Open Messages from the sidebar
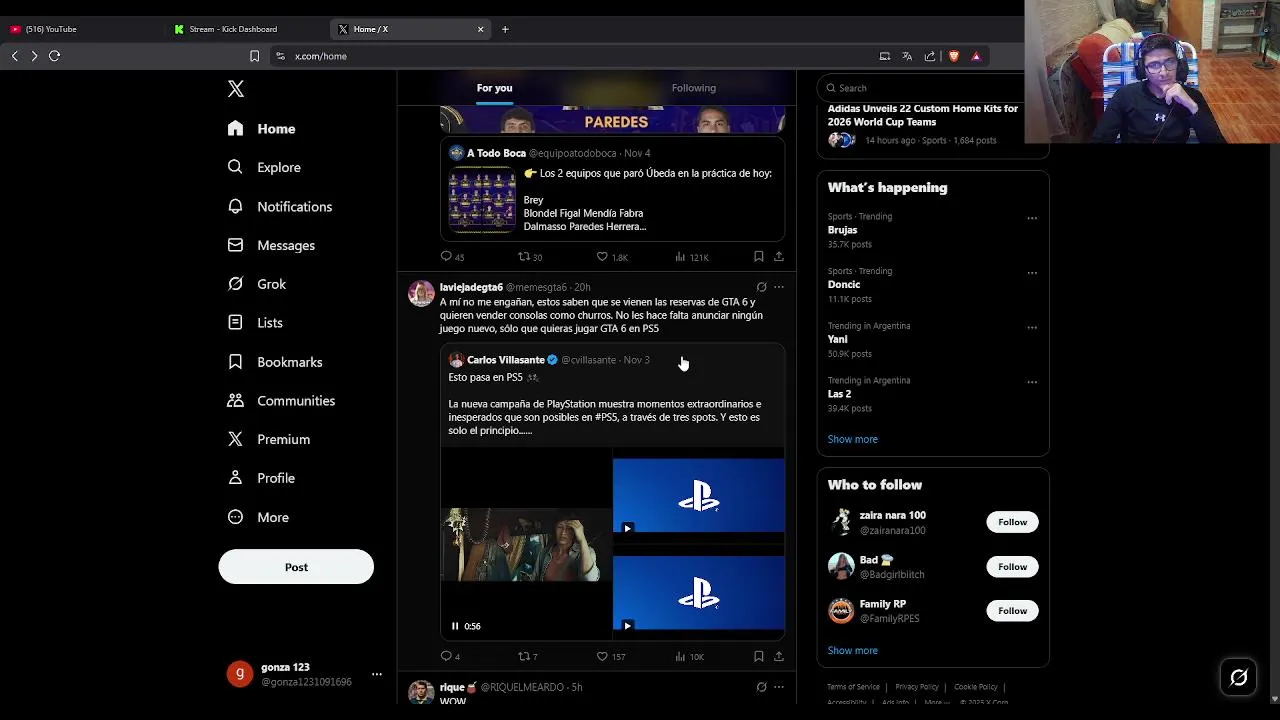 pos(272,245)
